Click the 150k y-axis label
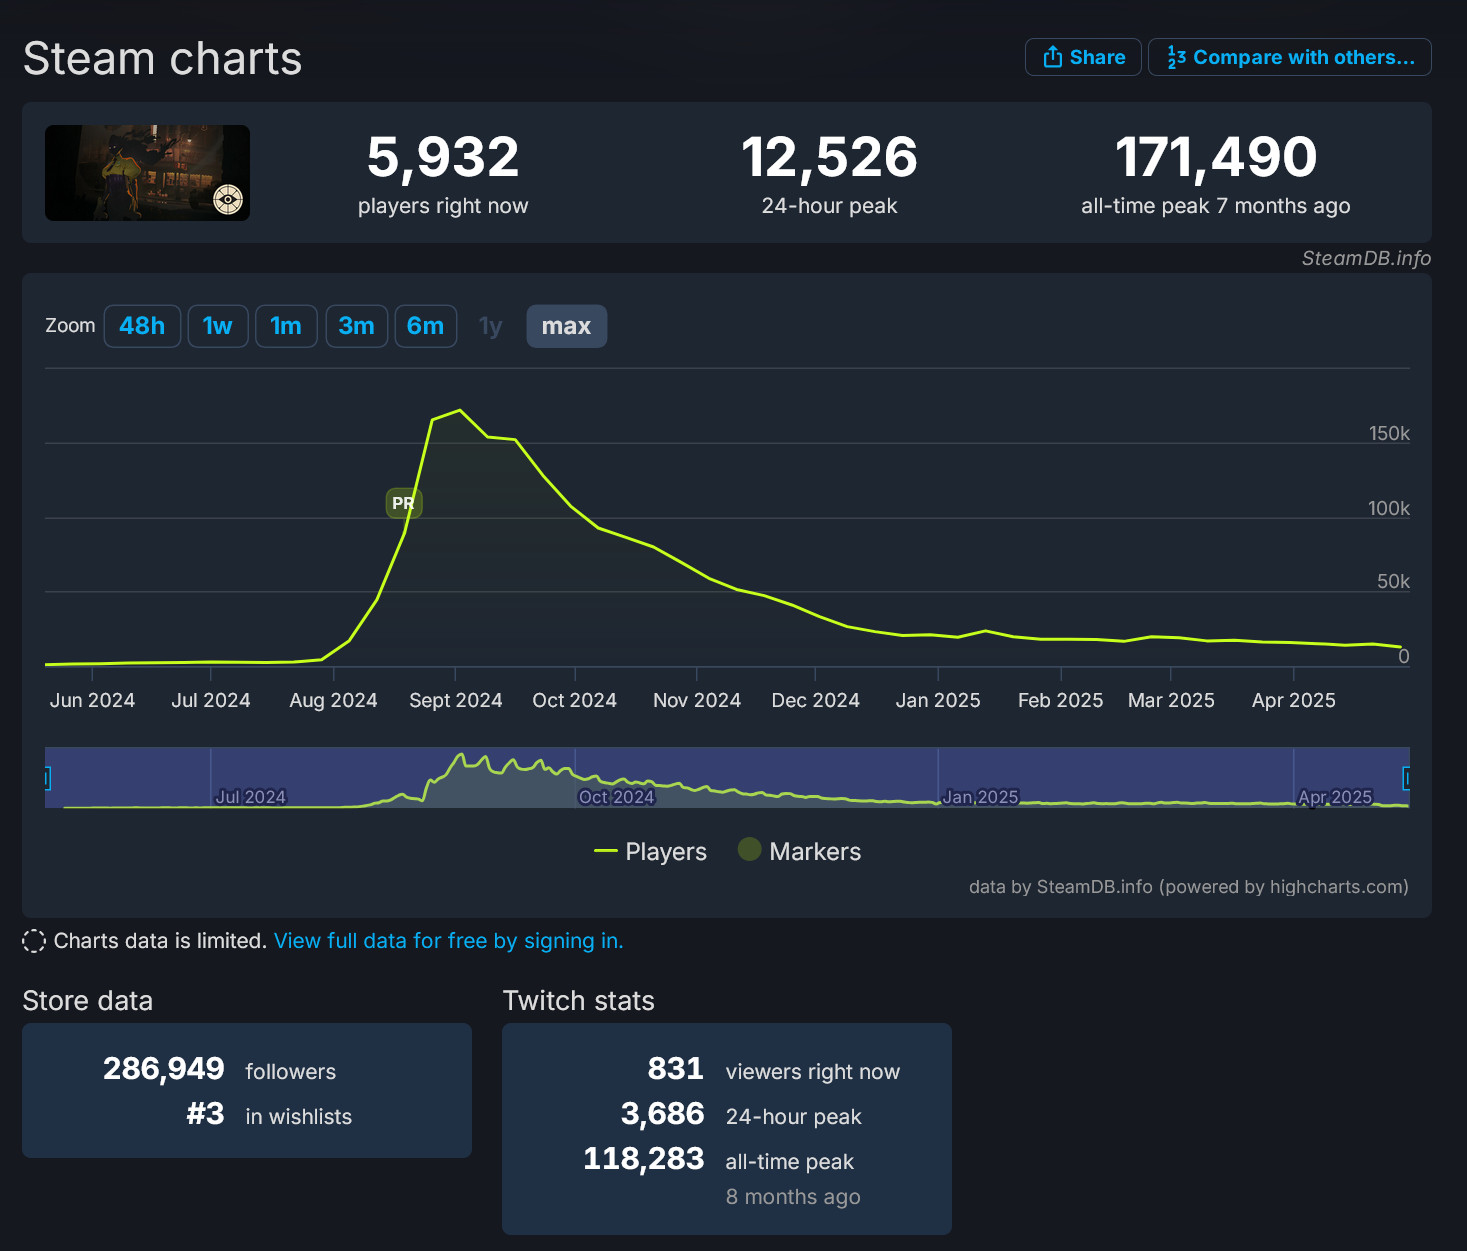Viewport: 1467px width, 1251px height. pyautogui.click(x=1389, y=433)
